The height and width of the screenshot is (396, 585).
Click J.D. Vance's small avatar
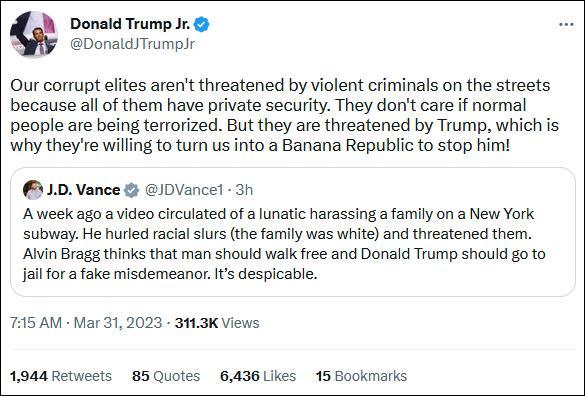[x=33, y=190]
